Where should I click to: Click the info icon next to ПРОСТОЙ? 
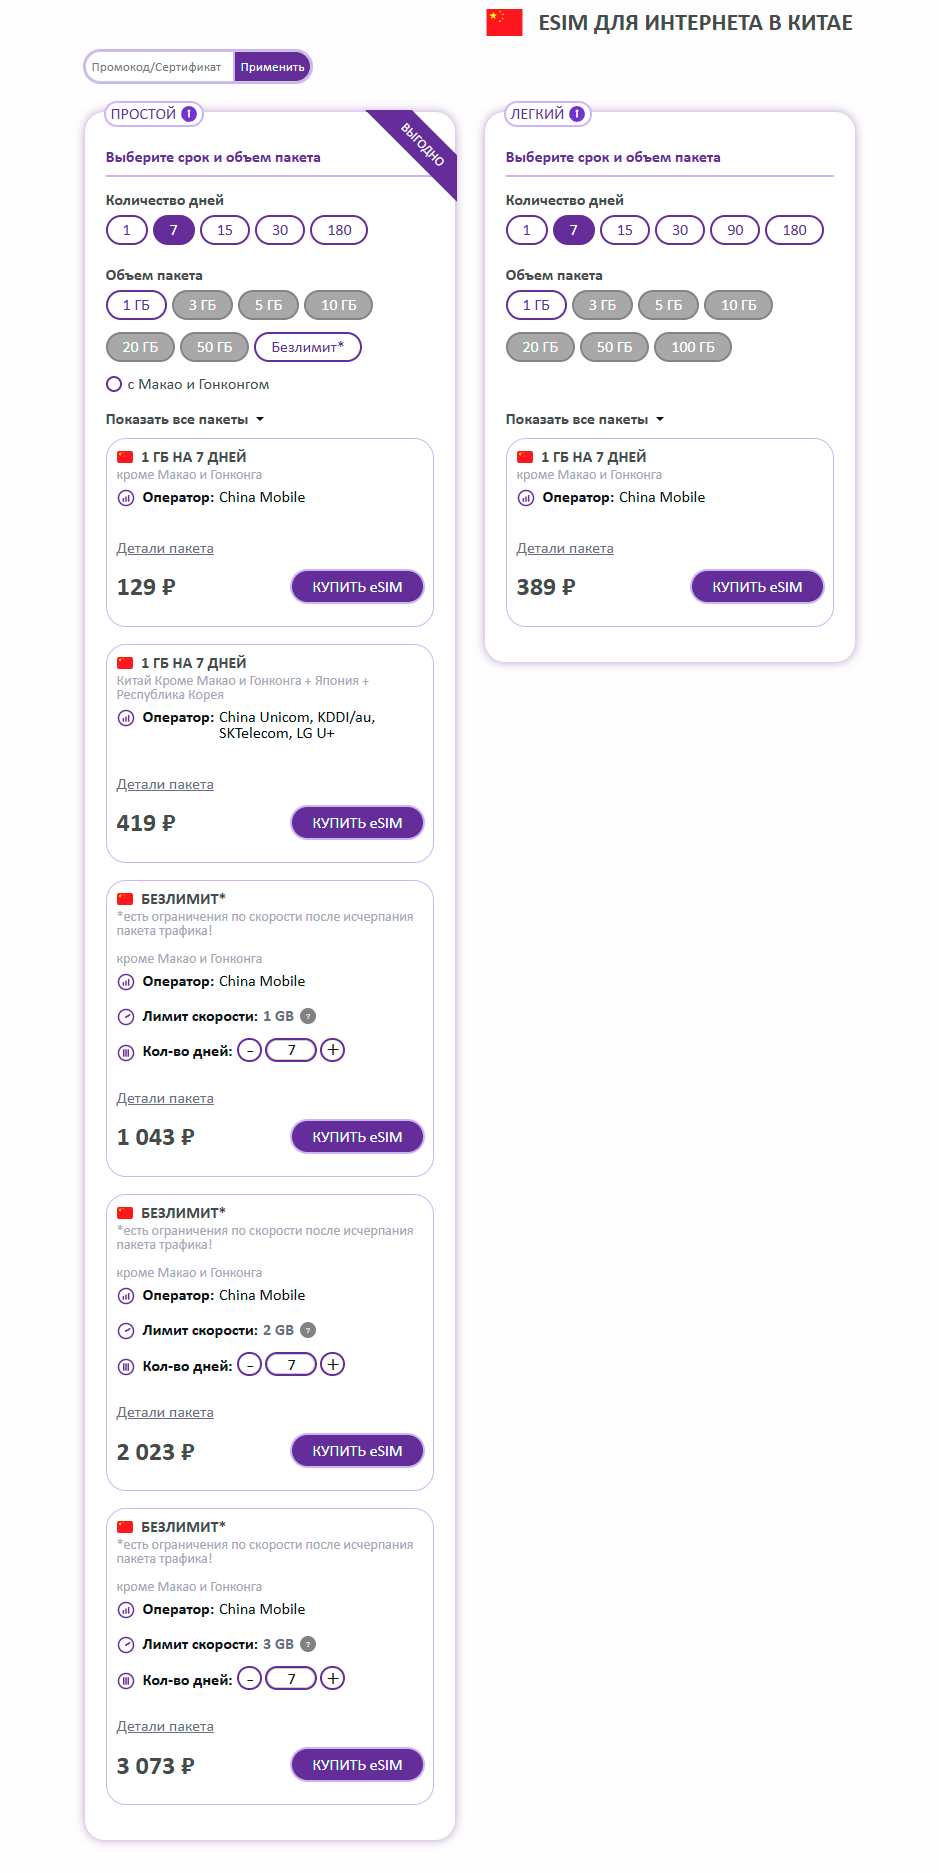point(188,114)
